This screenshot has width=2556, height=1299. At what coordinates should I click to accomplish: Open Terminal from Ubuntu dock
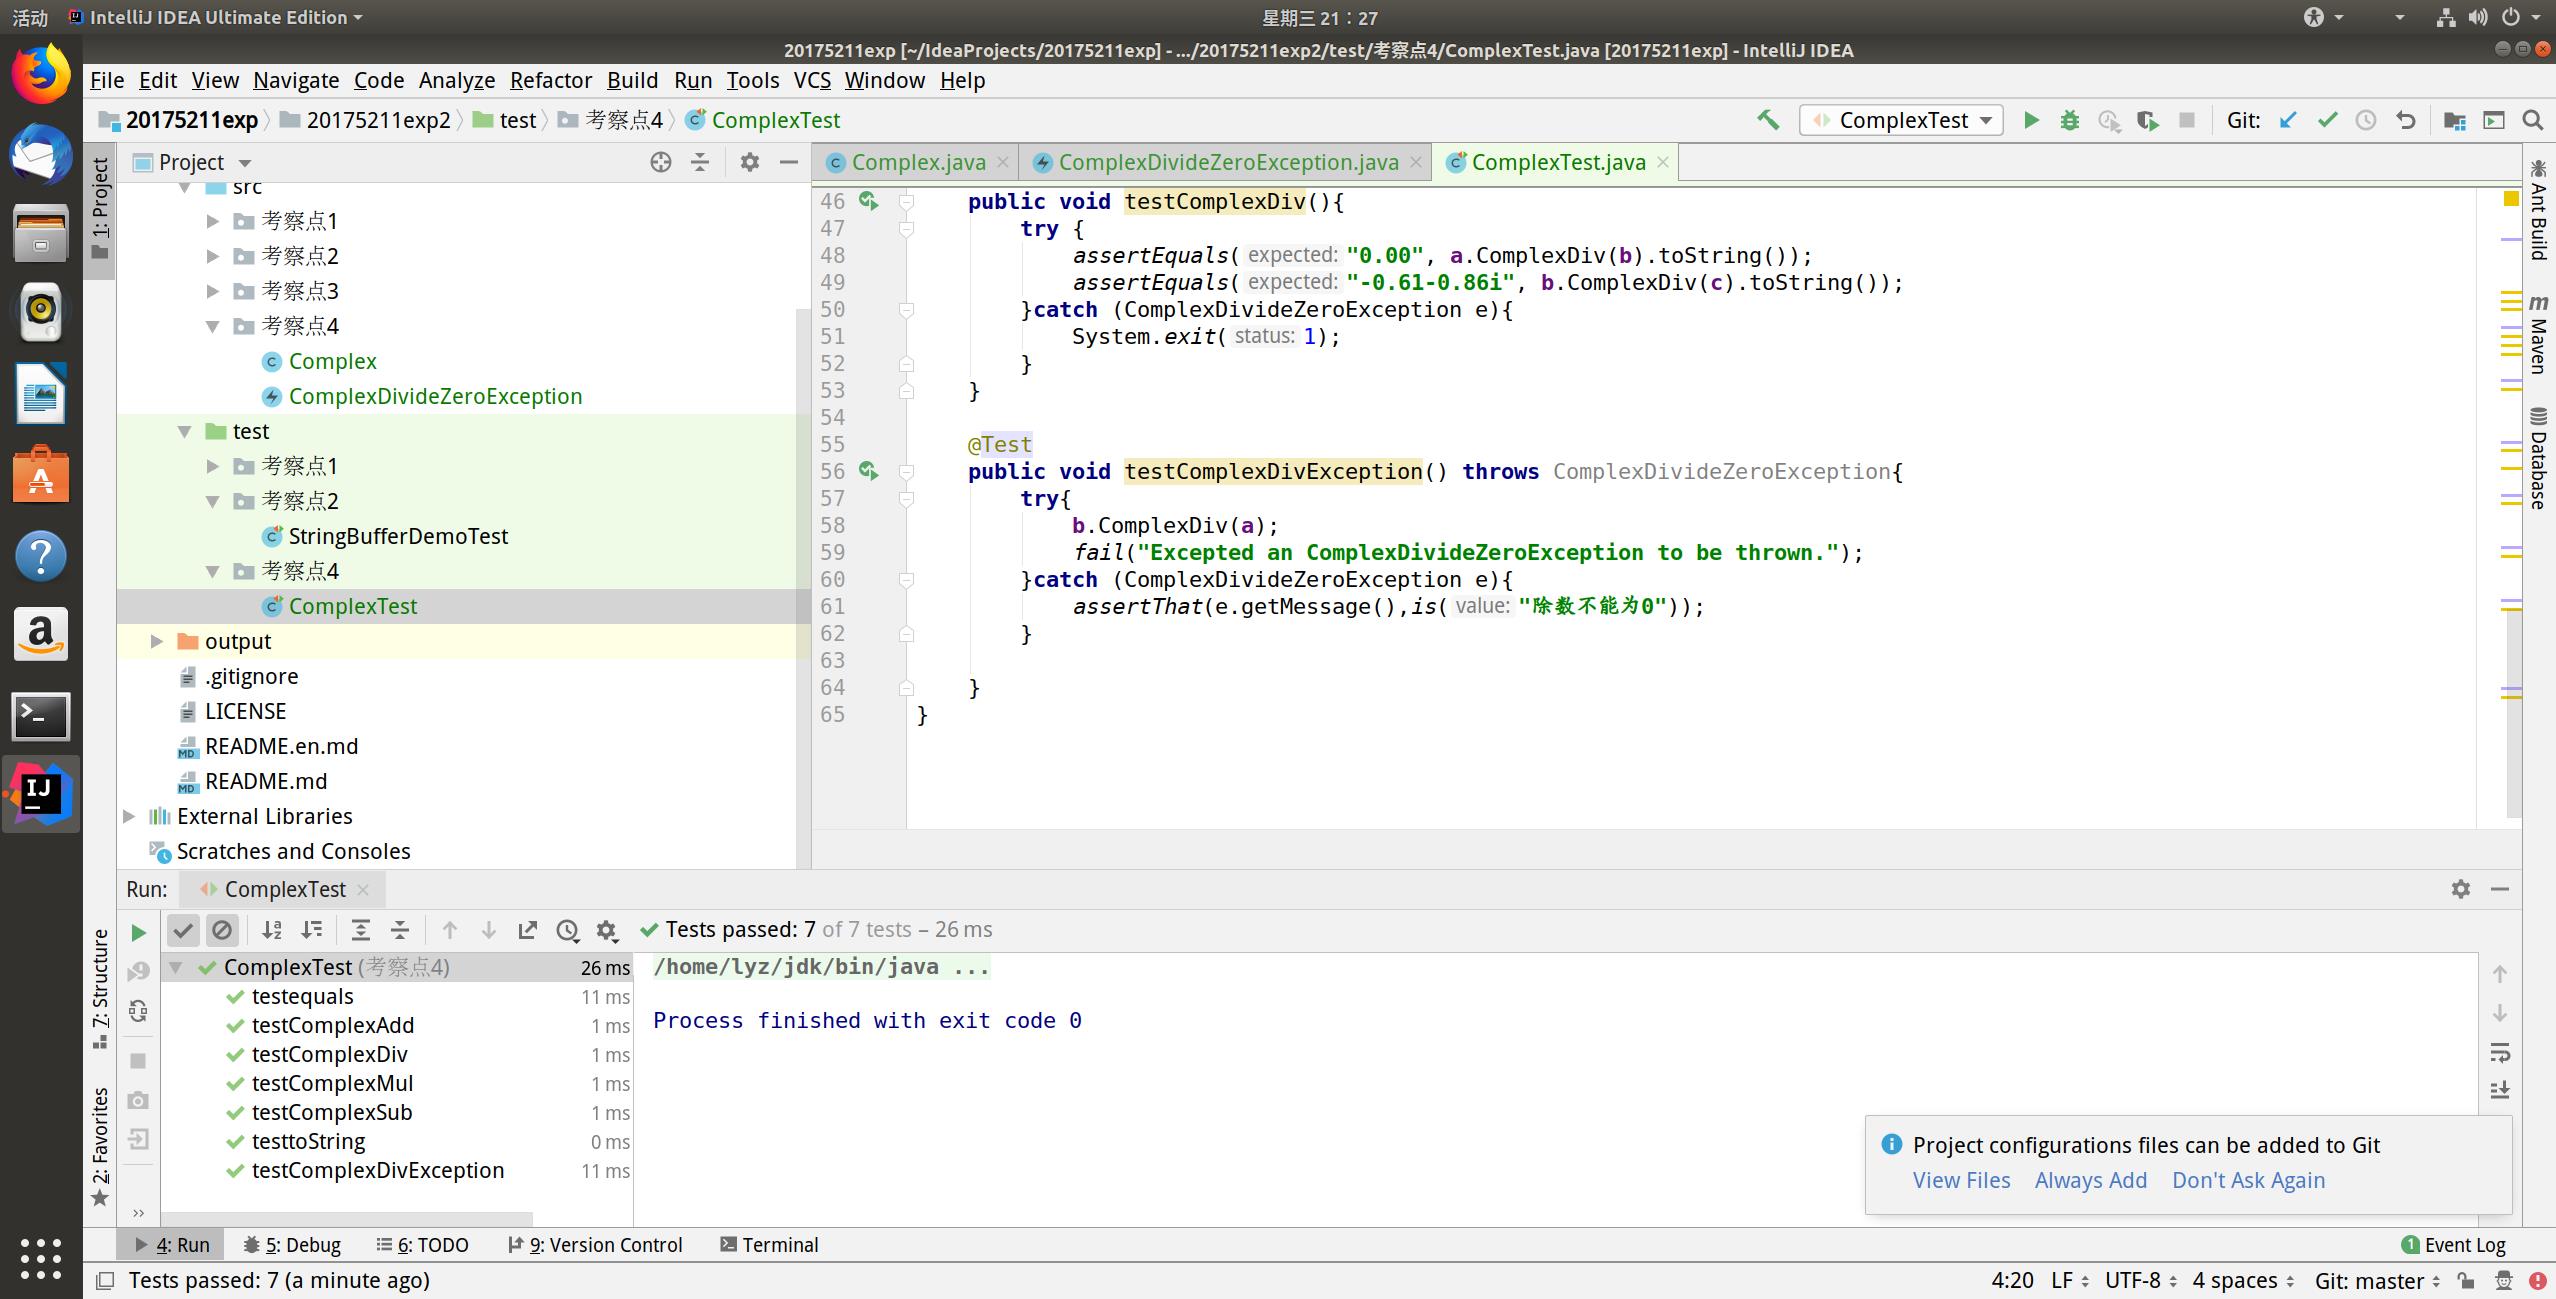[x=41, y=716]
